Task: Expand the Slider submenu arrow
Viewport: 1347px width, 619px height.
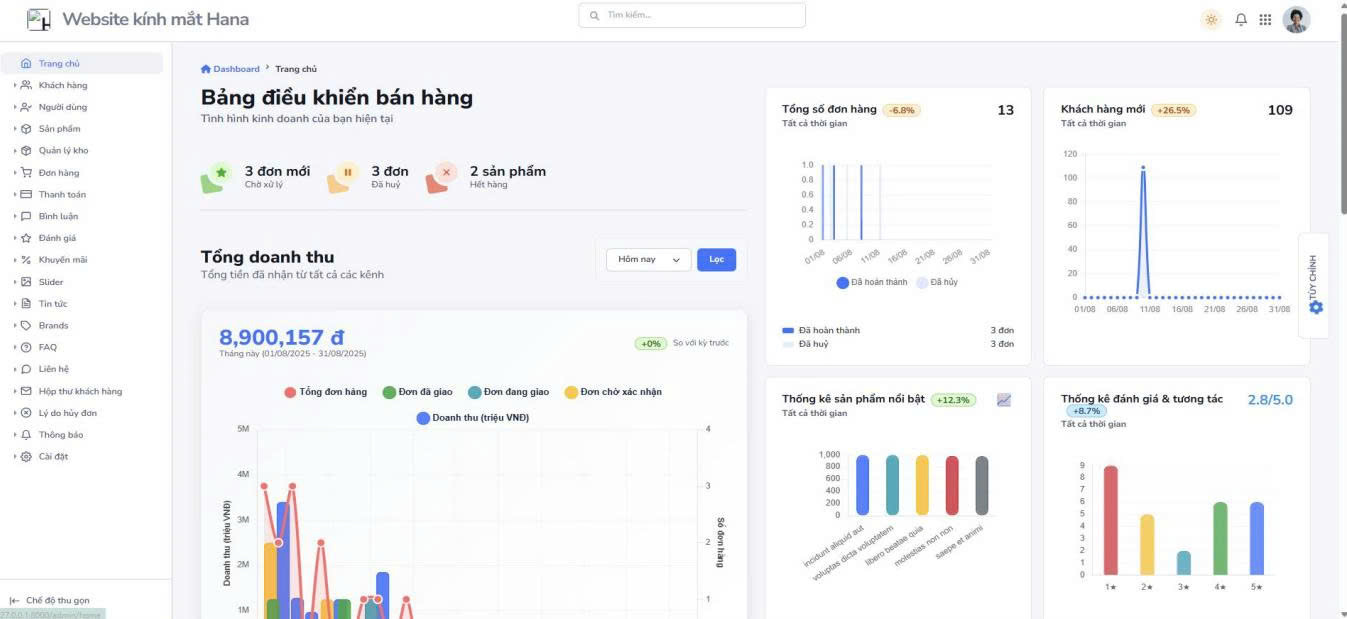Action: (x=15, y=282)
